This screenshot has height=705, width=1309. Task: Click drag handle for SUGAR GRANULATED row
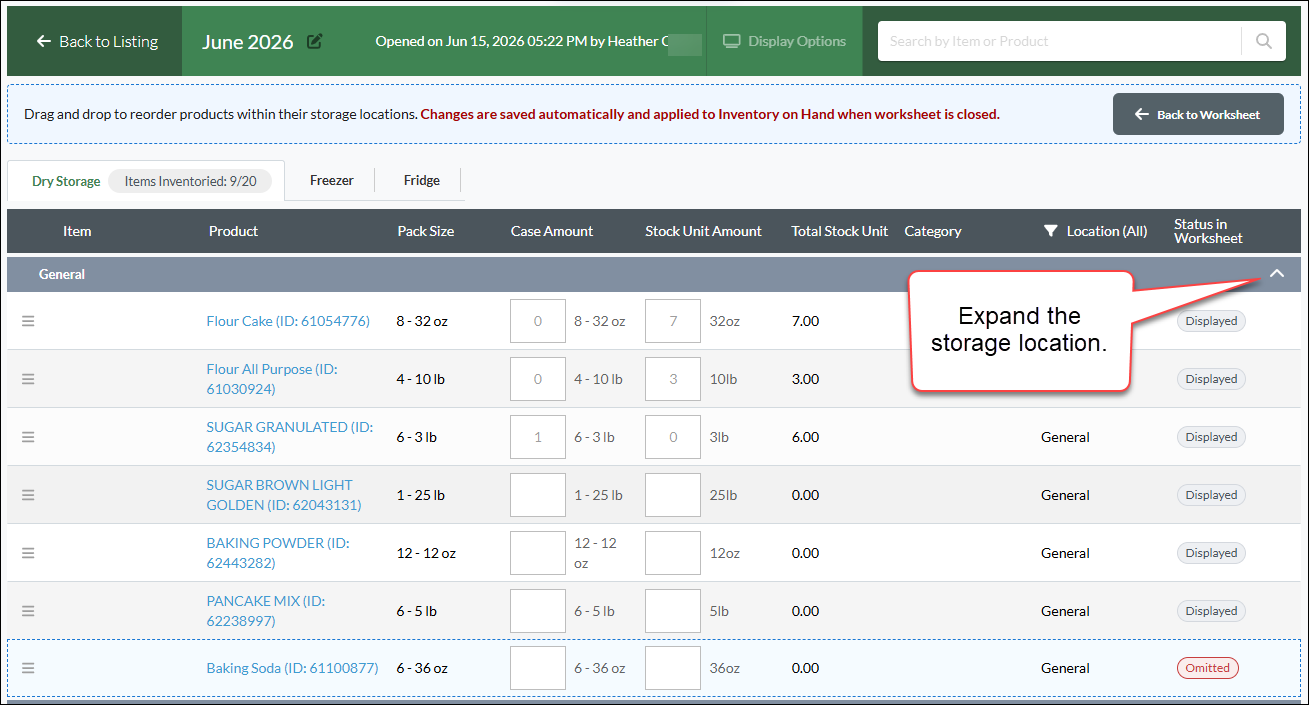pyautogui.click(x=28, y=437)
